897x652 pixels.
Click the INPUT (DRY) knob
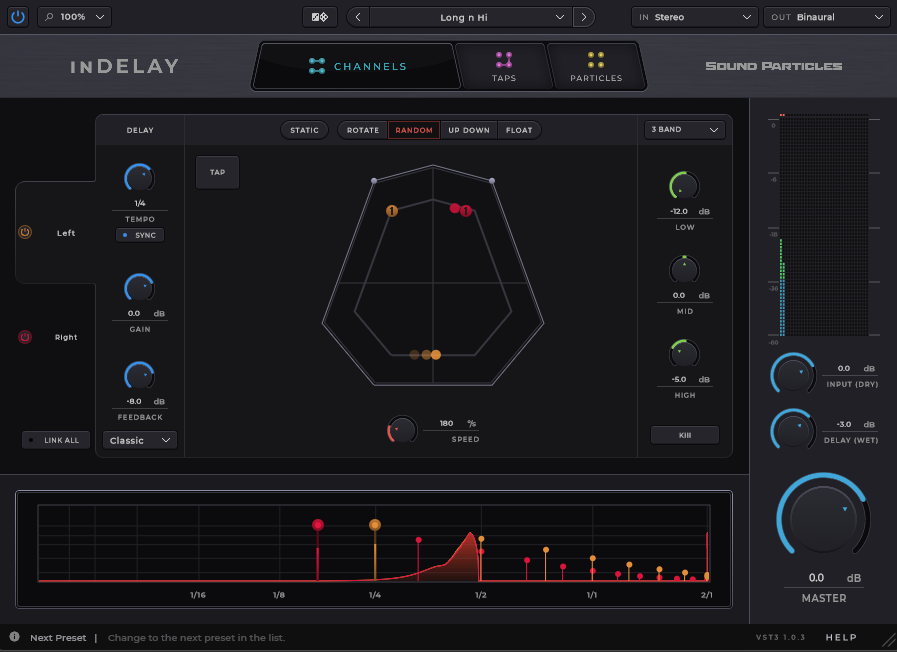click(x=793, y=374)
